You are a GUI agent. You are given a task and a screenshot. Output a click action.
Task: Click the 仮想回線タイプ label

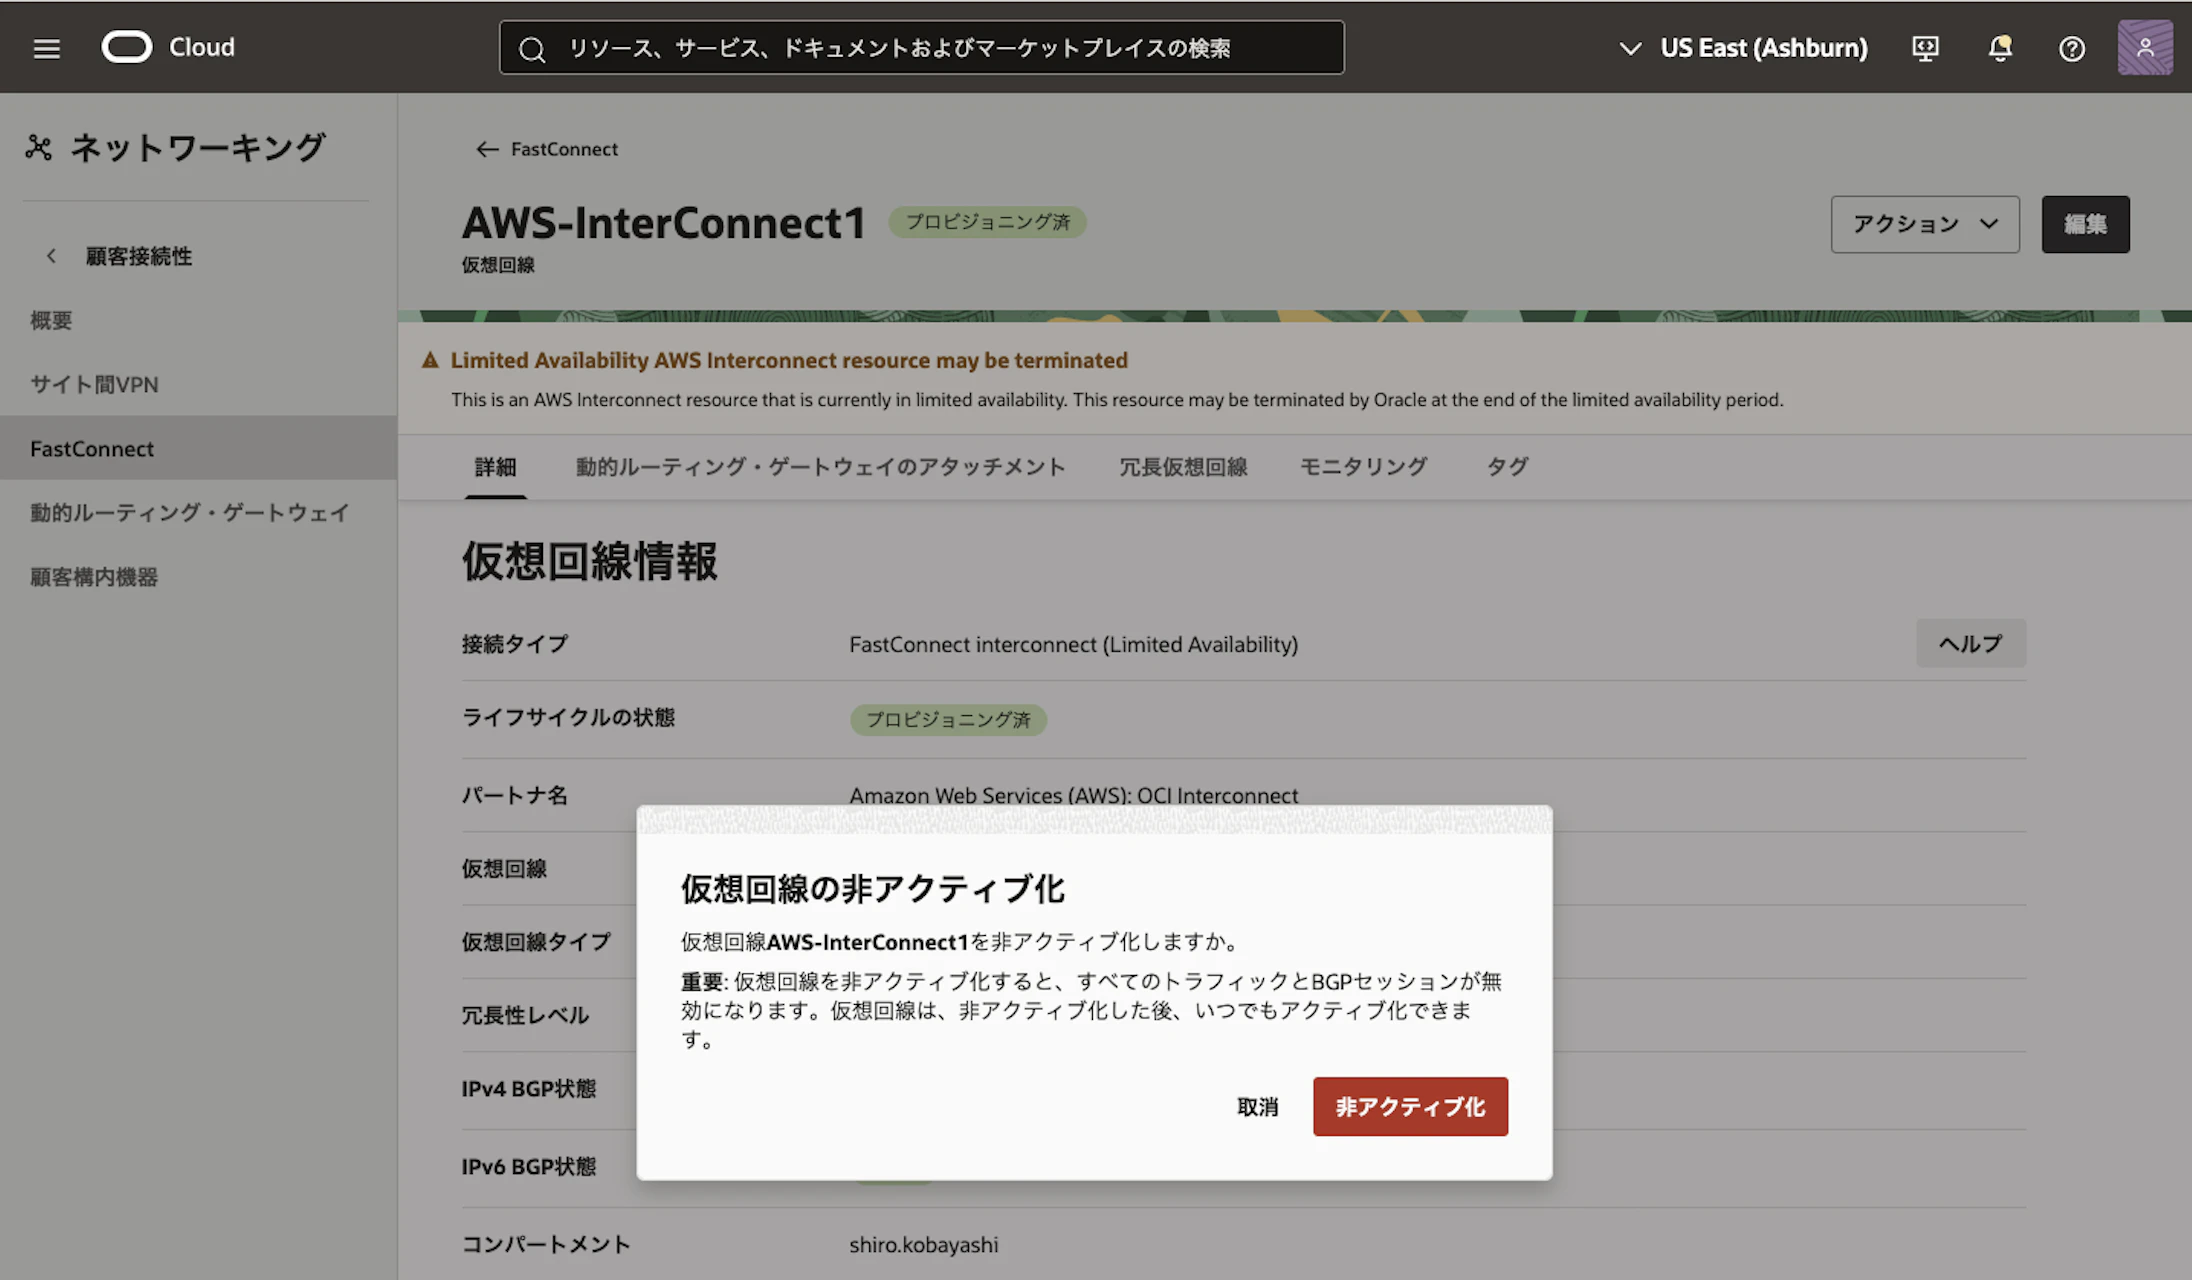point(536,942)
